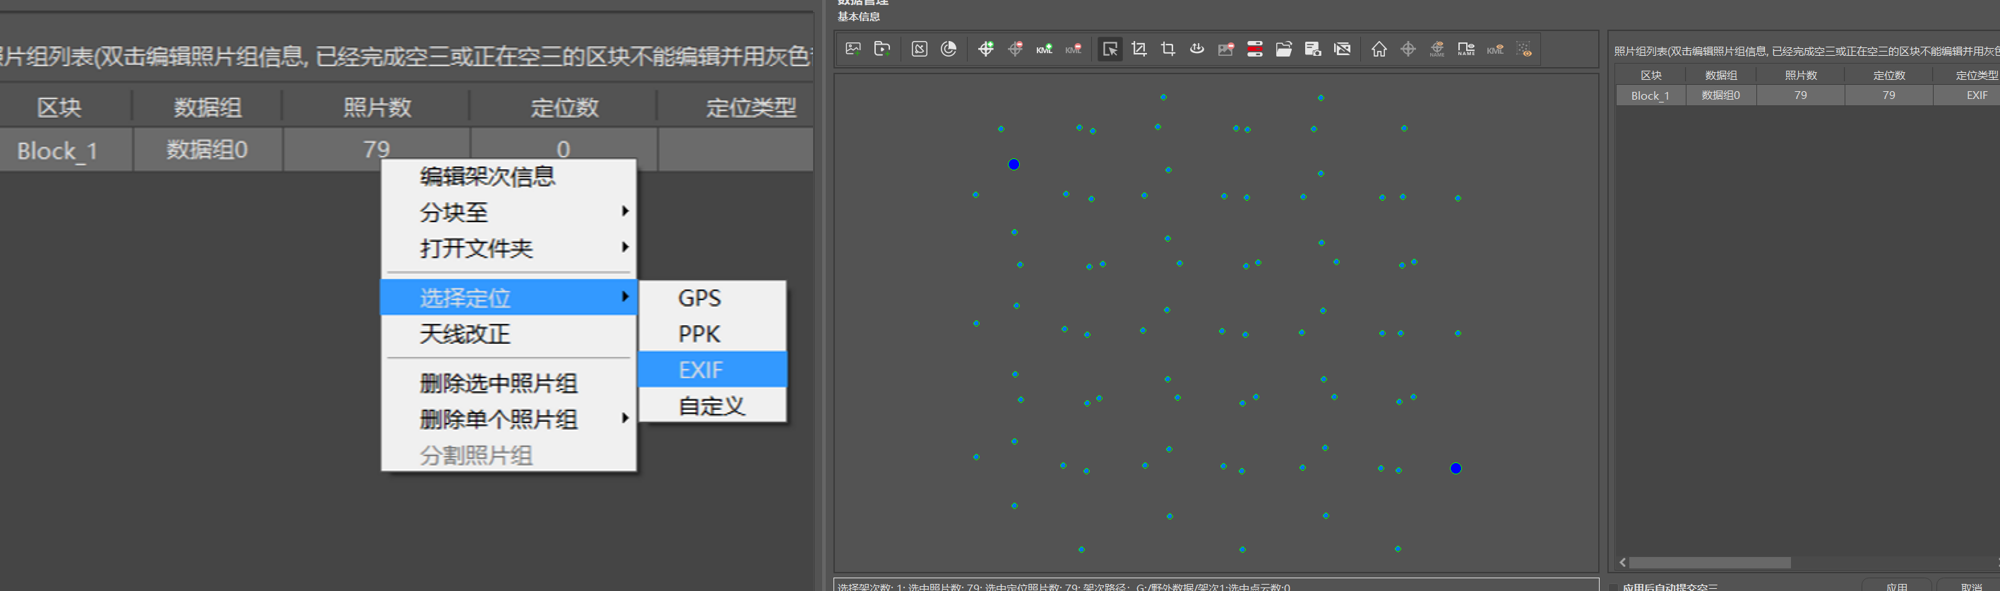Click the horizontal scrollbar in photo group list
This screenshot has width=2000, height=591.
[x=1709, y=563]
